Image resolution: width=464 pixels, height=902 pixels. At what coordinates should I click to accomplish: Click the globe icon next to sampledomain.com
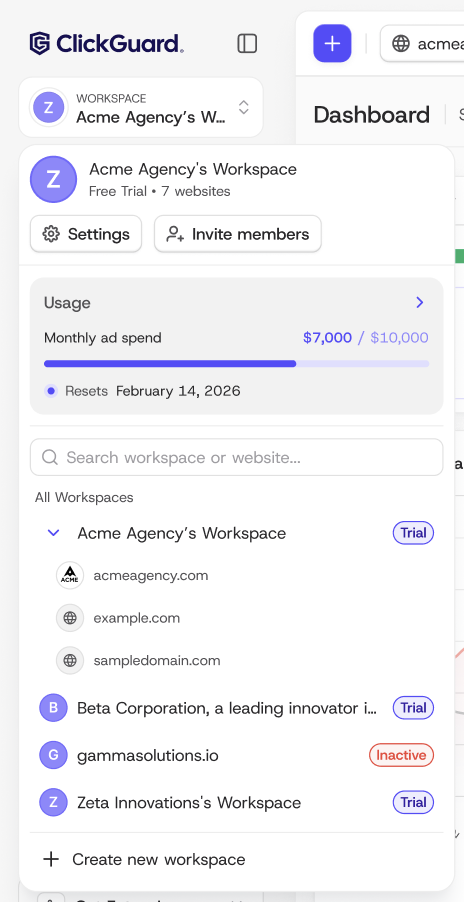click(70, 660)
